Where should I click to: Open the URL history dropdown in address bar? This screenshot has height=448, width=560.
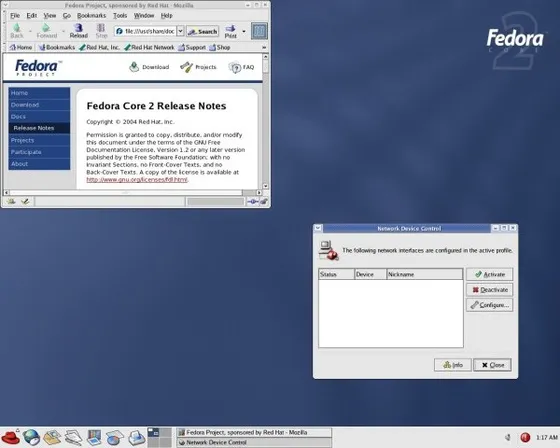pyautogui.click(x=180, y=31)
